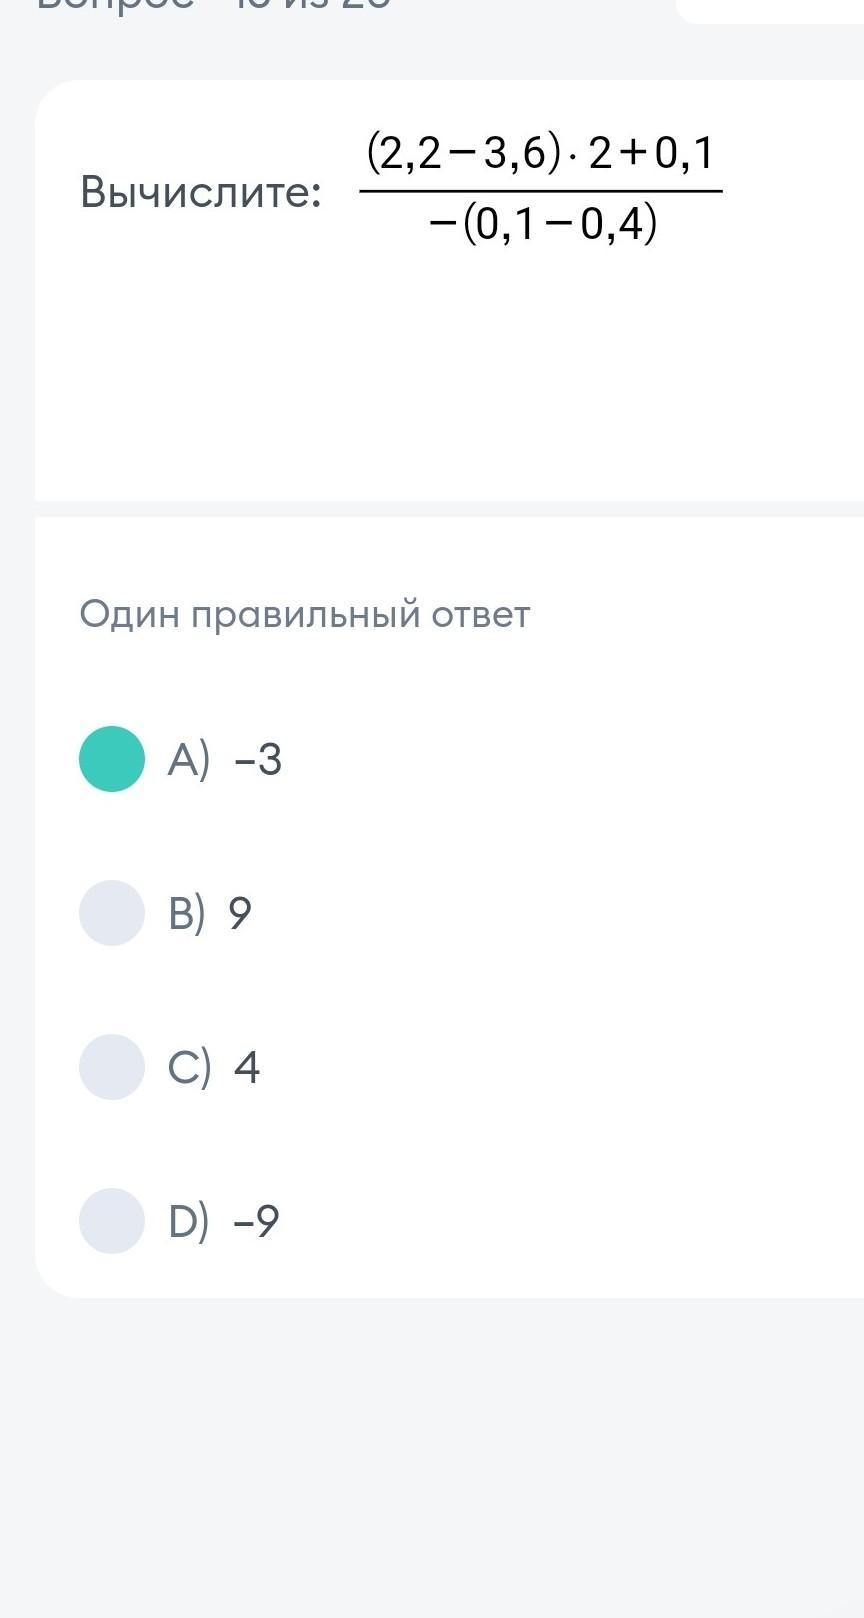The height and width of the screenshot is (1618, 864).
Task: Tap the numerator (2,2−3,6)·2+0,1
Action: [540, 154]
